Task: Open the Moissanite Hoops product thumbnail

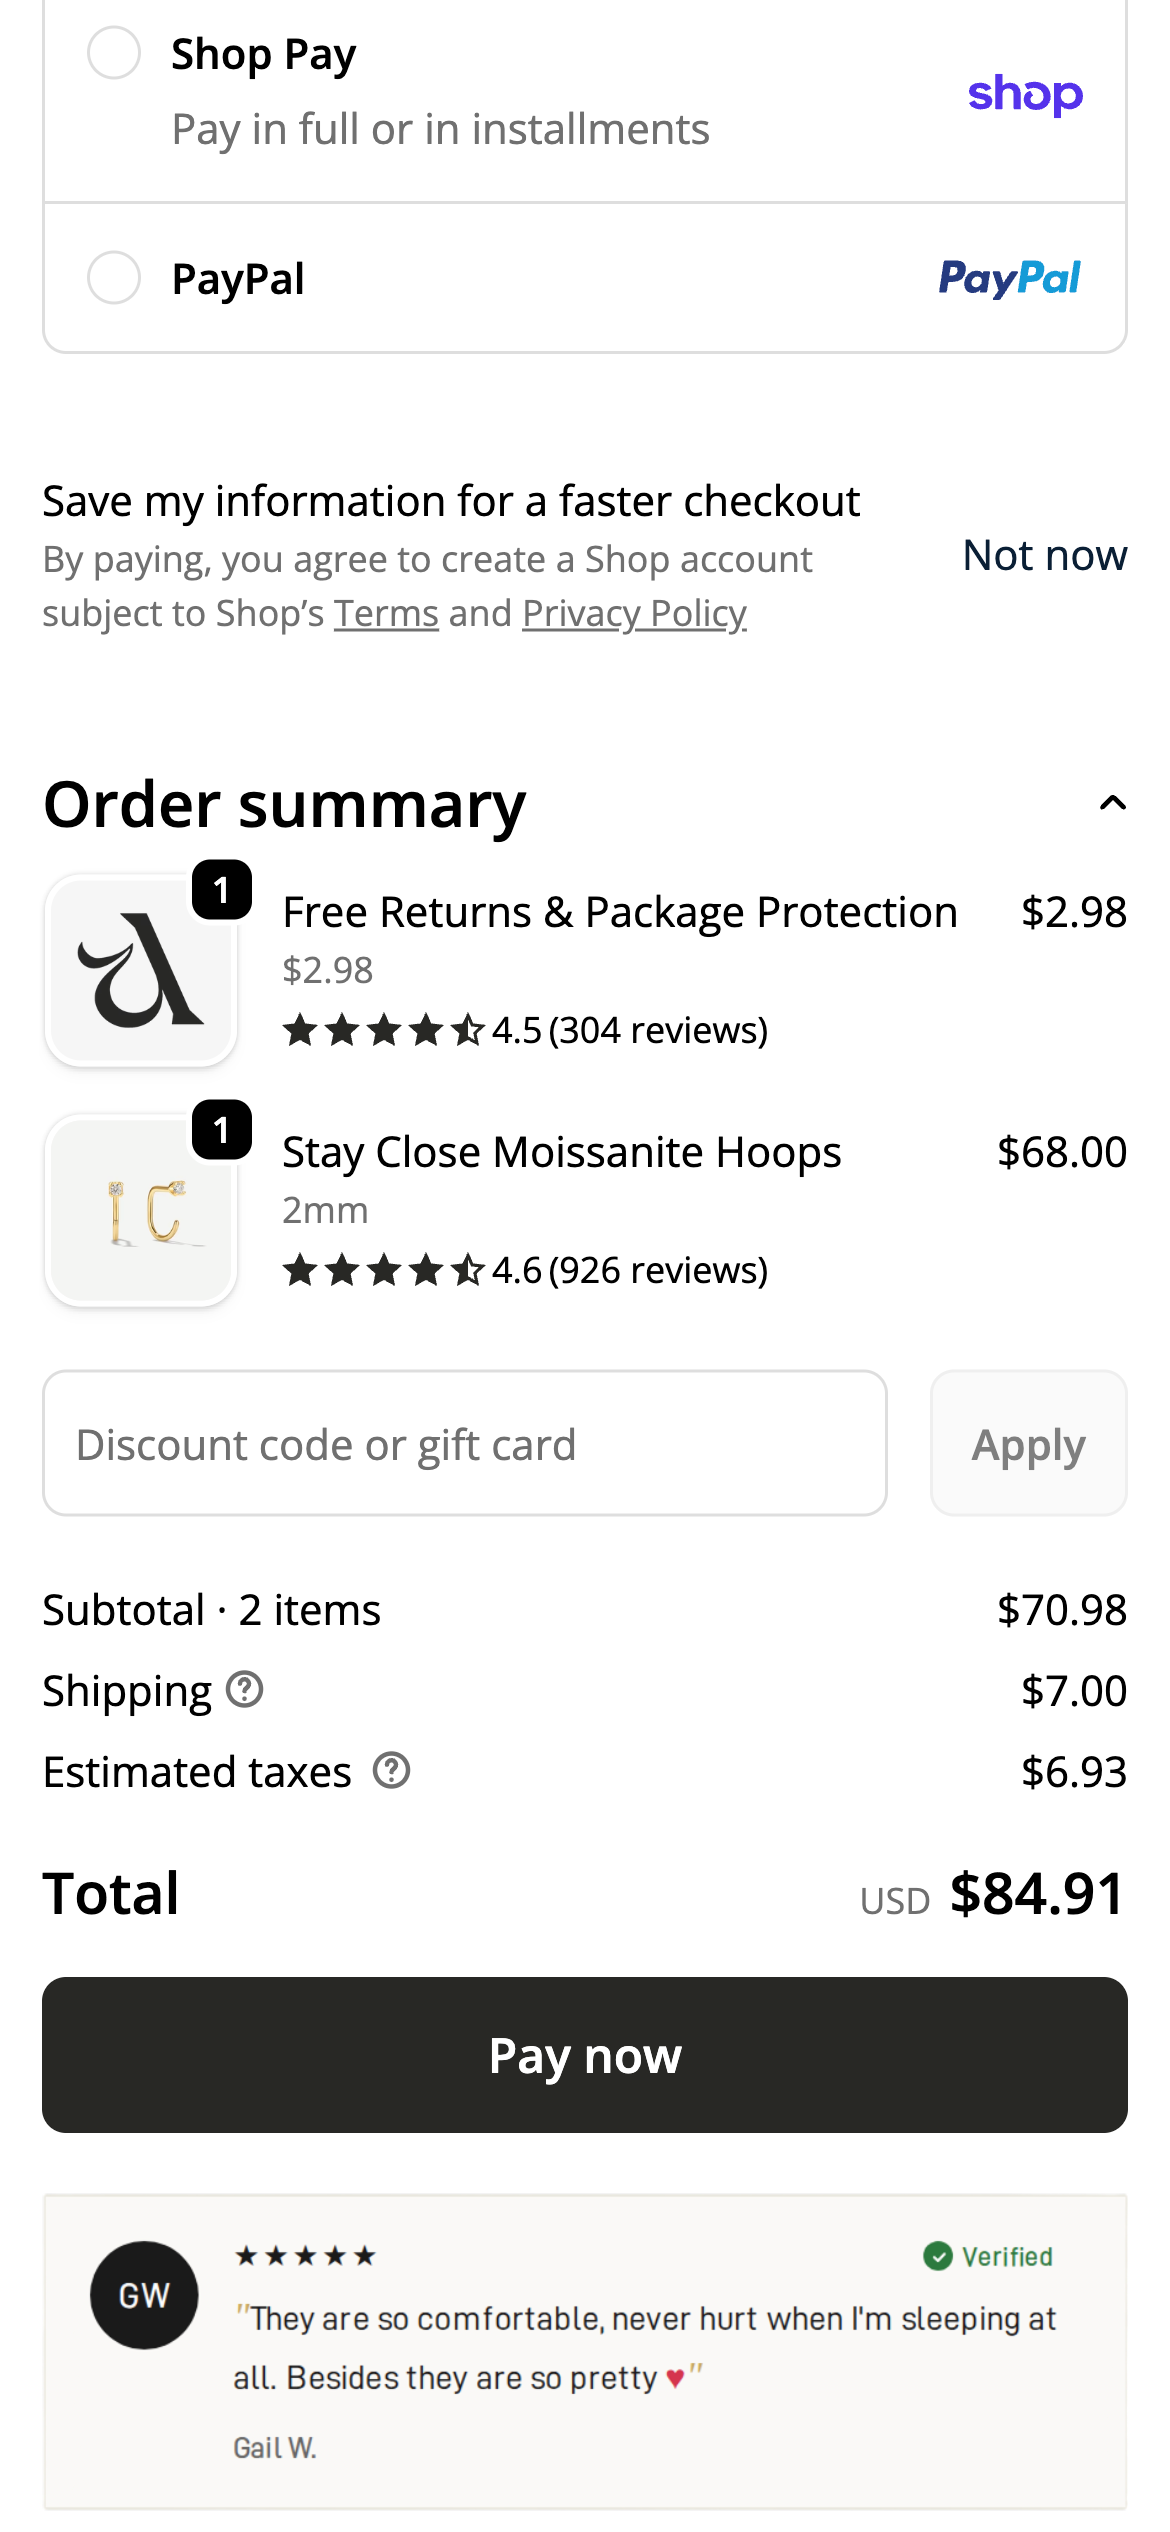Action: tap(140, 1210)
